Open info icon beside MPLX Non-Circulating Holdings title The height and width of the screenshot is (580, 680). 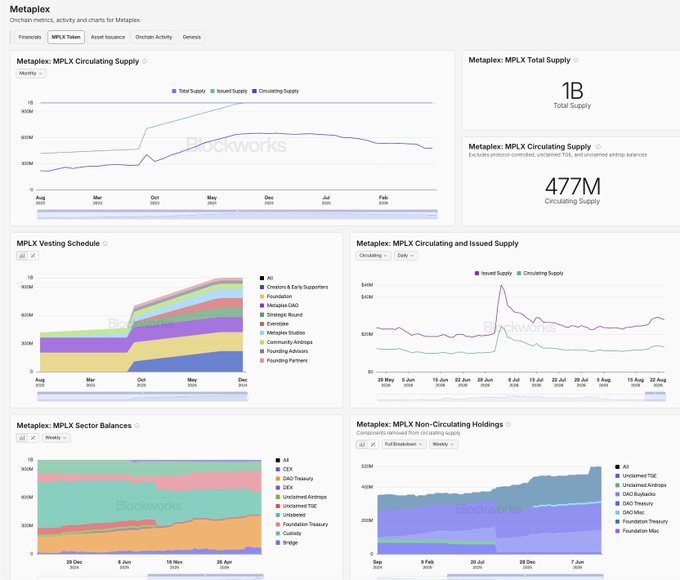[508, 424]
